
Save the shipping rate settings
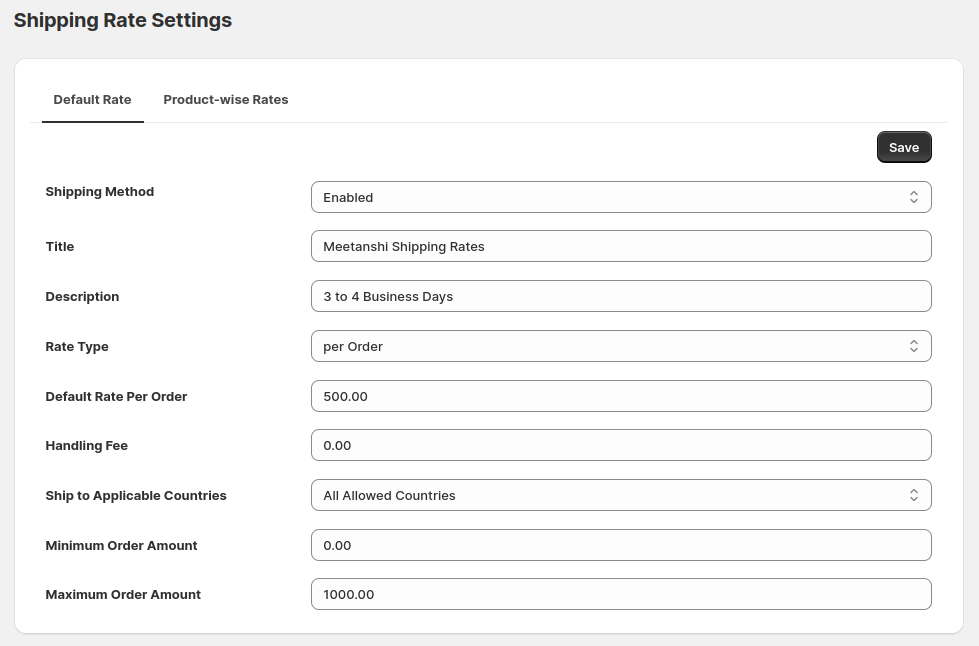click(904, 147)
